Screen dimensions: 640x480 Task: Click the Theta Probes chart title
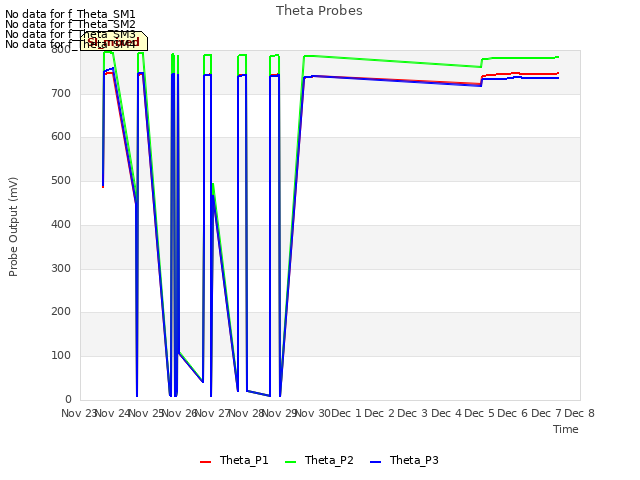(x=319, y=11)
